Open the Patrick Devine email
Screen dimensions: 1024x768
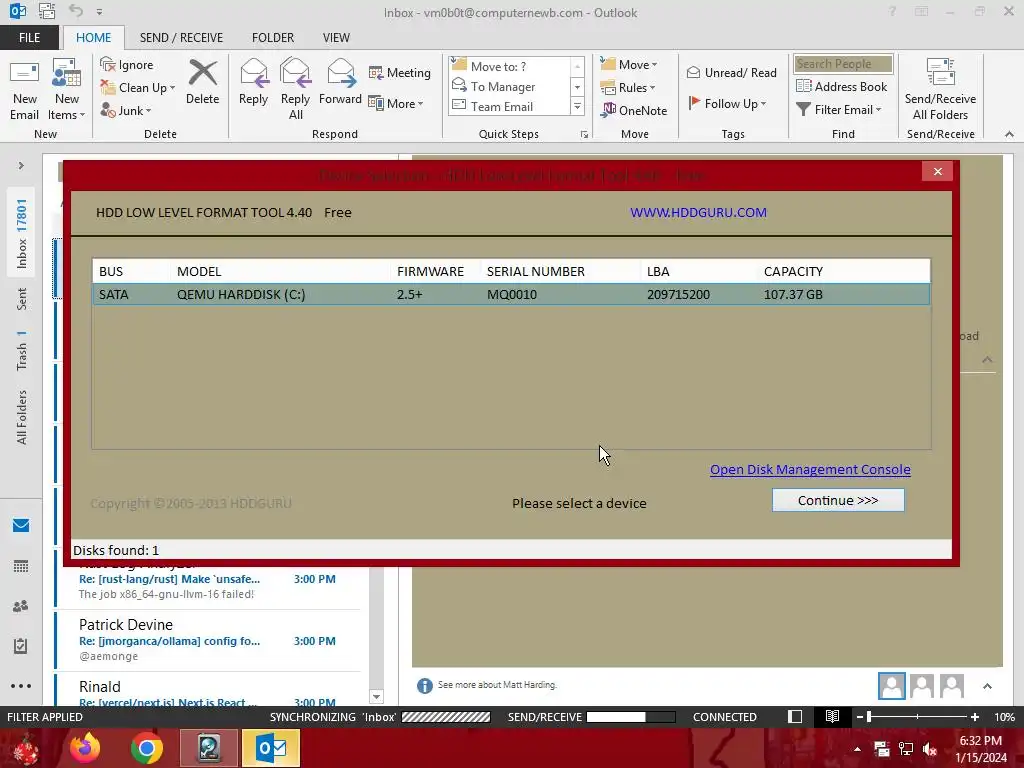[x=208, y=640]
